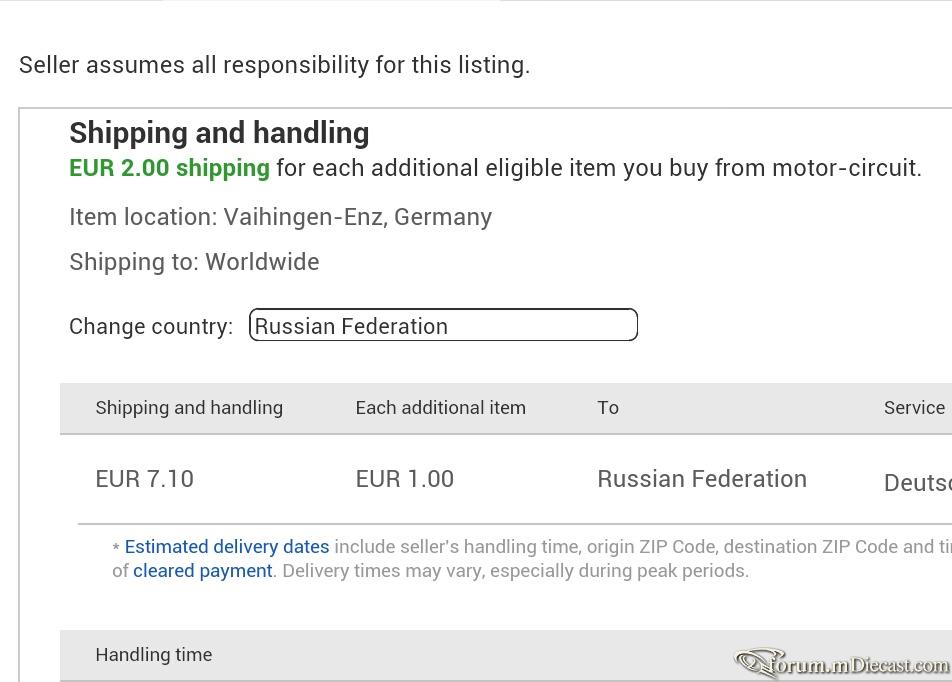This screenshot has width=952, height=682.
Task: Click the Deutsche Post service cell
Action: tap(918, 483)
